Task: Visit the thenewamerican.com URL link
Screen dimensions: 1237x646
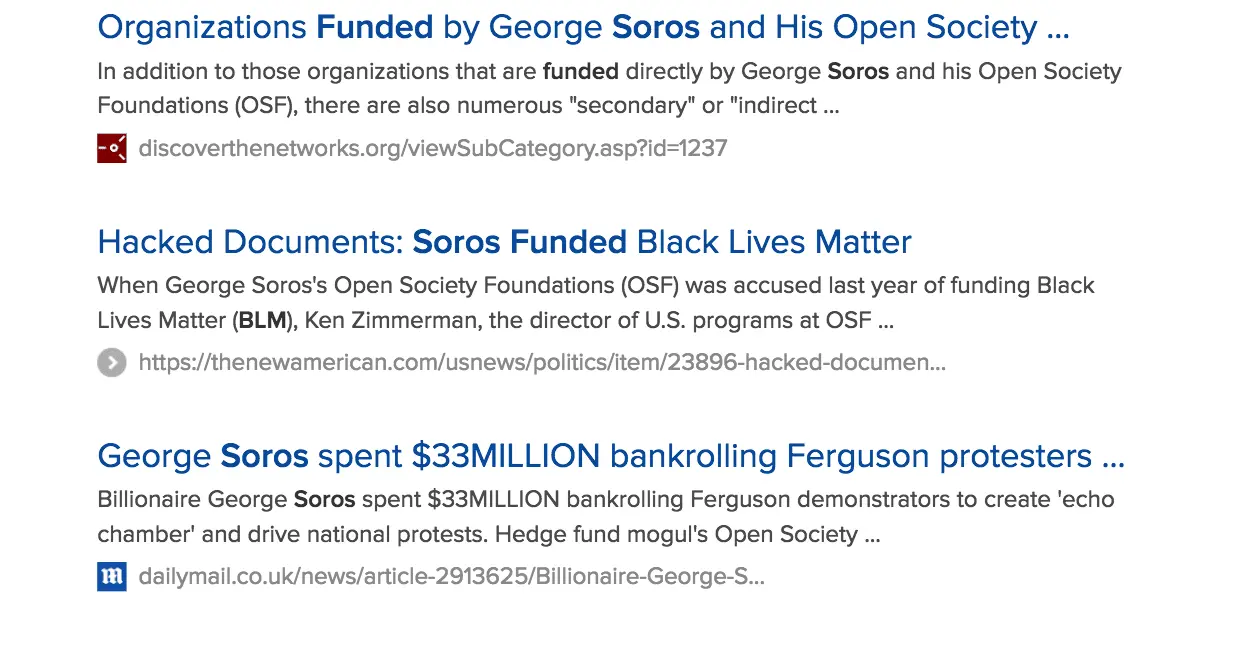Action: [541, 362]
